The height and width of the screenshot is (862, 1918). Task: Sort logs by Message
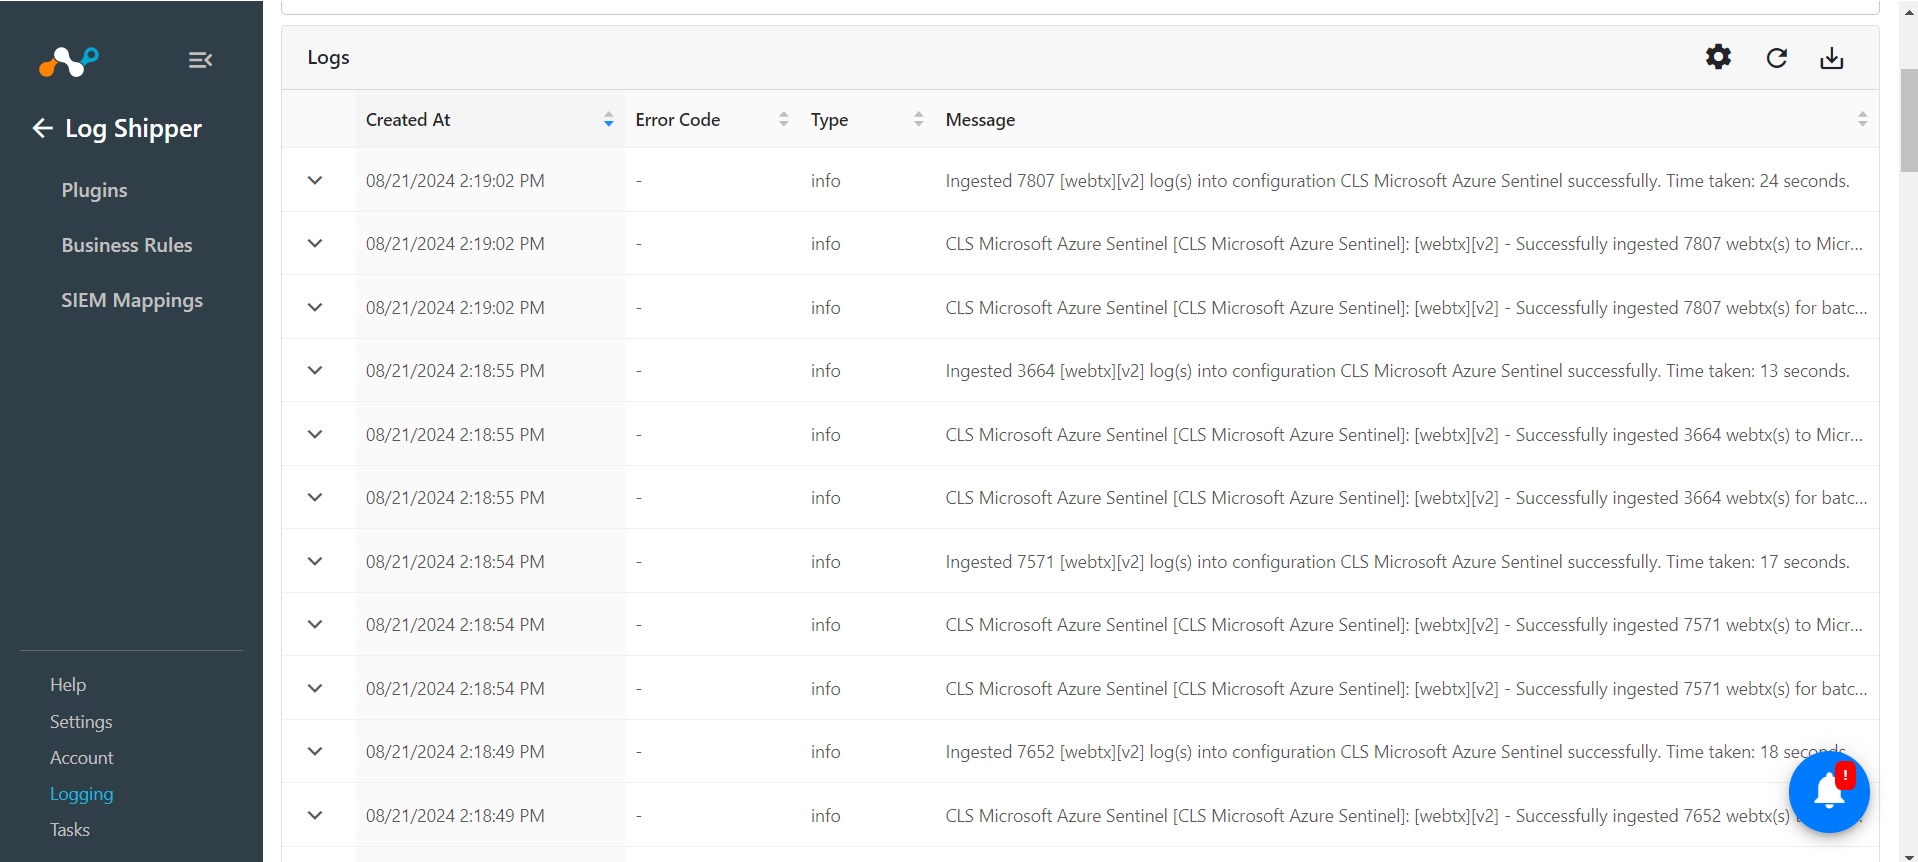(1862, 120)
